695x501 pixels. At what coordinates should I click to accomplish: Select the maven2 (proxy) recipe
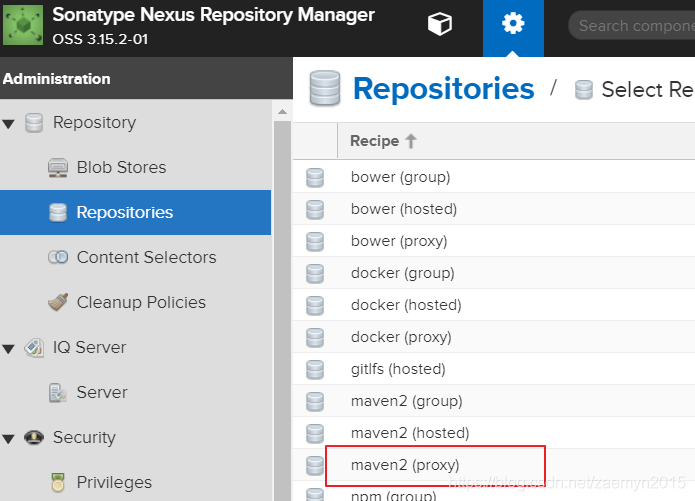click(405, 465)
